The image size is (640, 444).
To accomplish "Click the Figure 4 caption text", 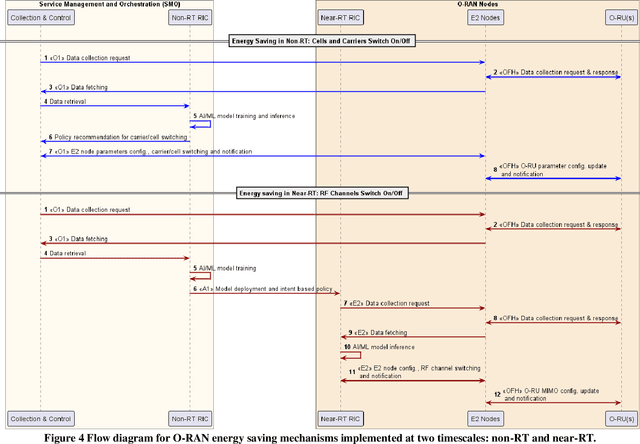I will [x=320, y=436].
